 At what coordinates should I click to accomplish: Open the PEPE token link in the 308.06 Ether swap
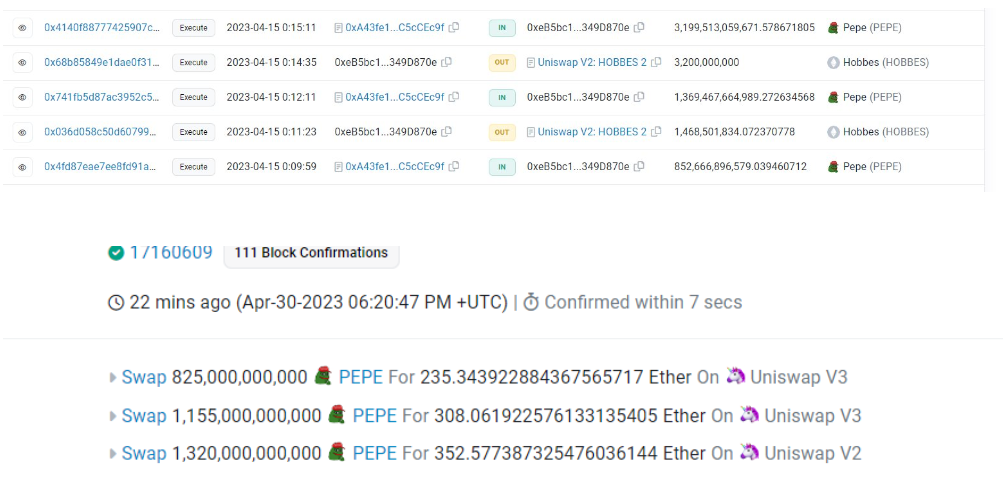[x=375, y=415]
